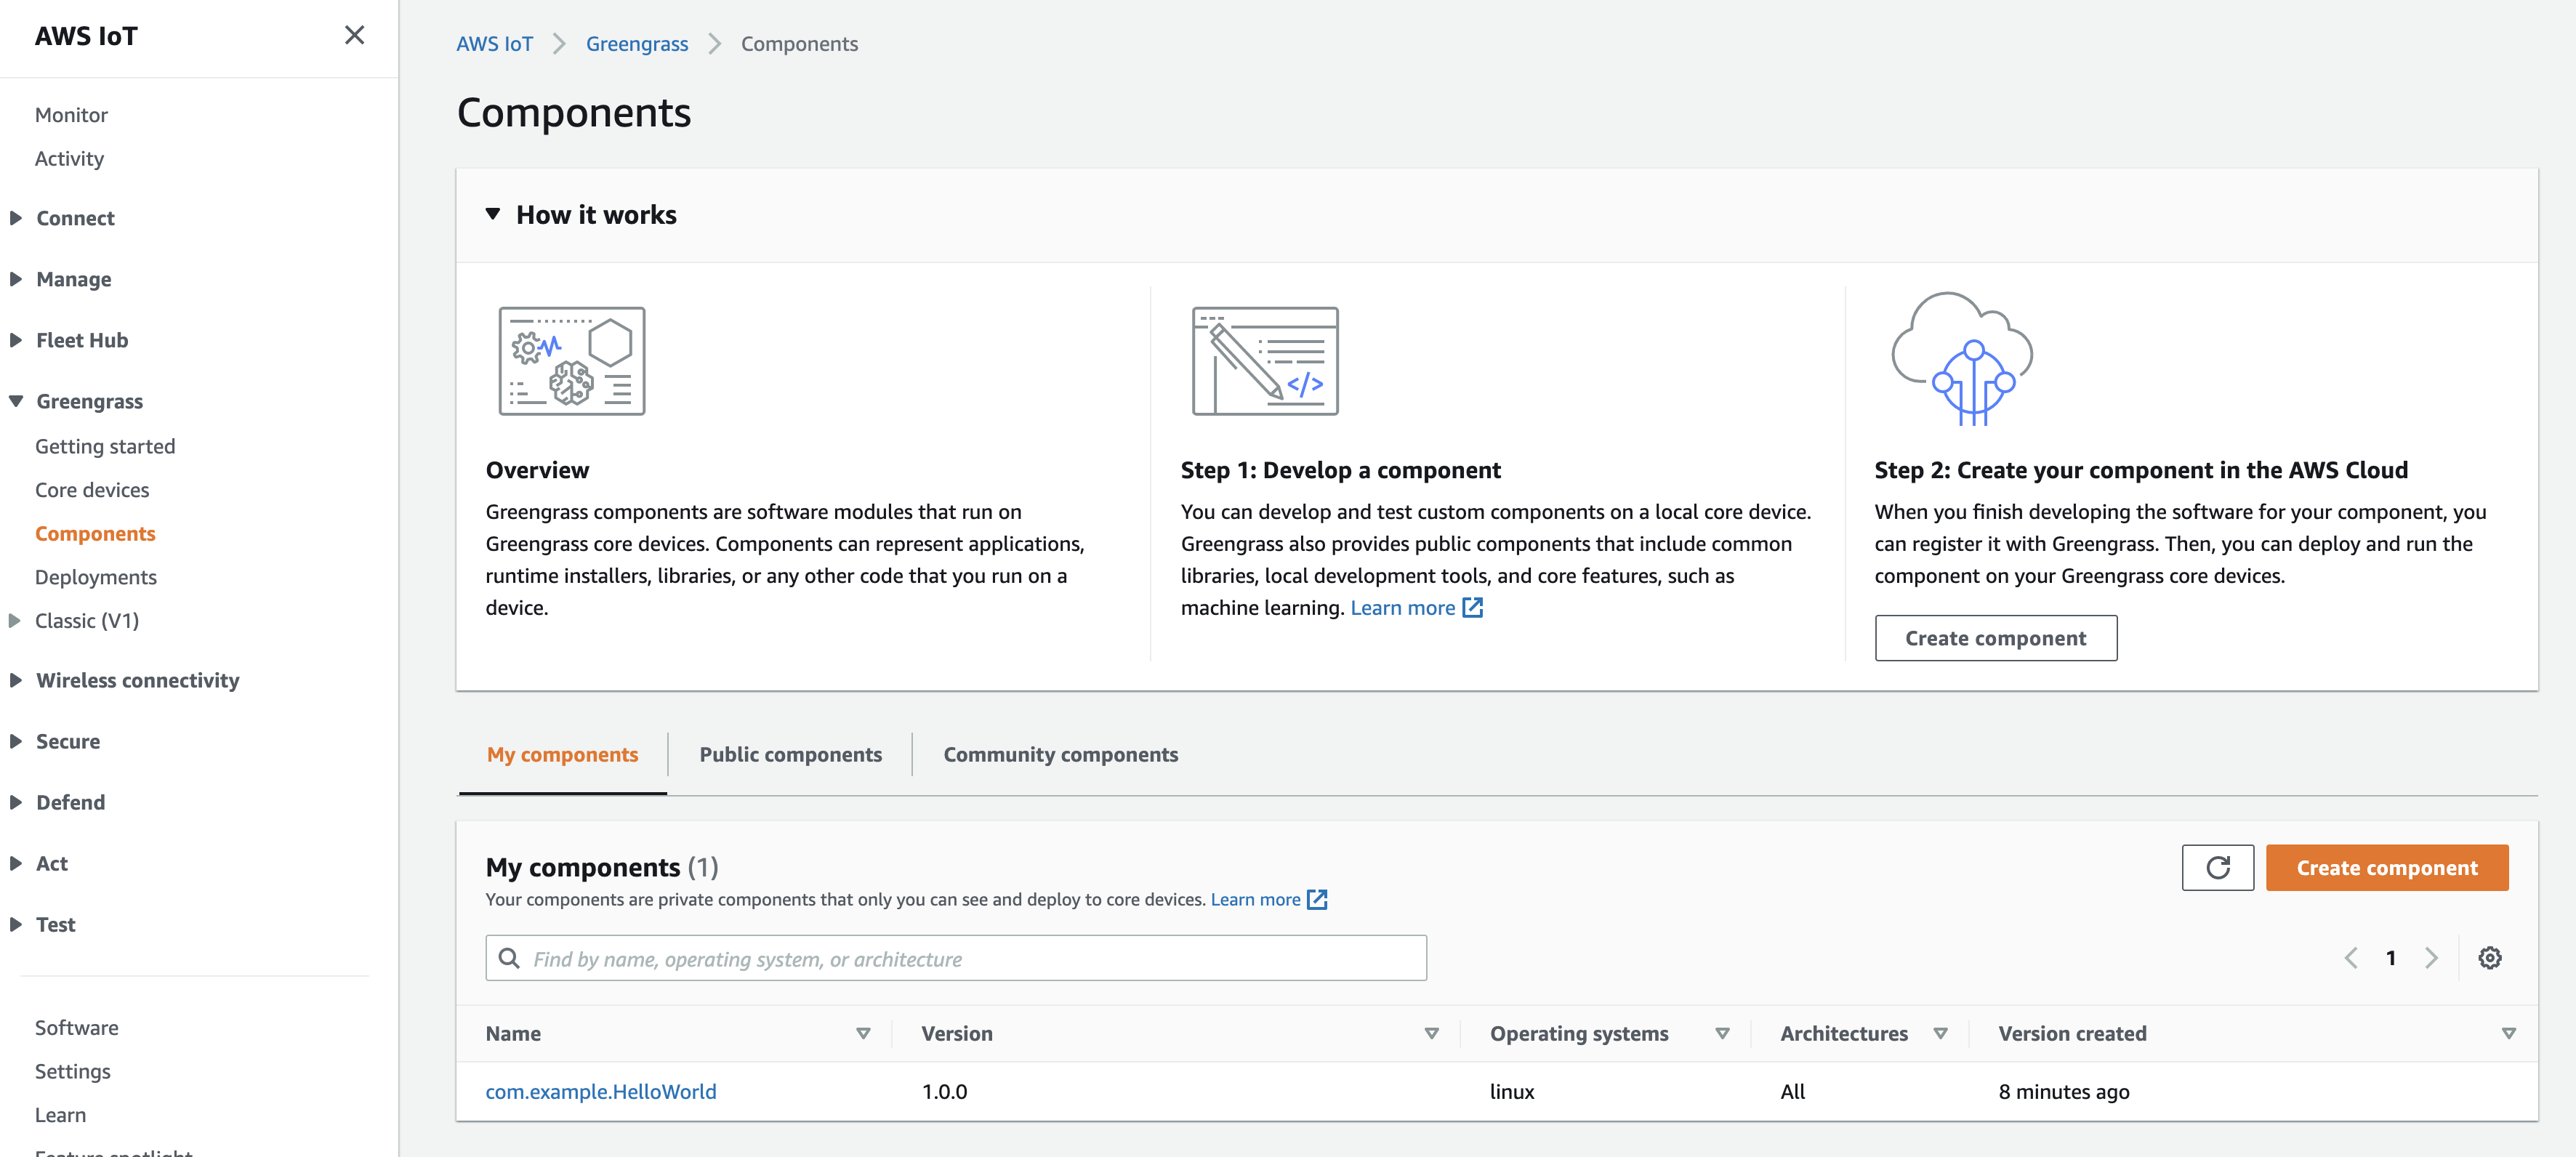Click orange Create component button
The height and width of the screenshot is (1157, 2576).
(x=2386, y=867)
